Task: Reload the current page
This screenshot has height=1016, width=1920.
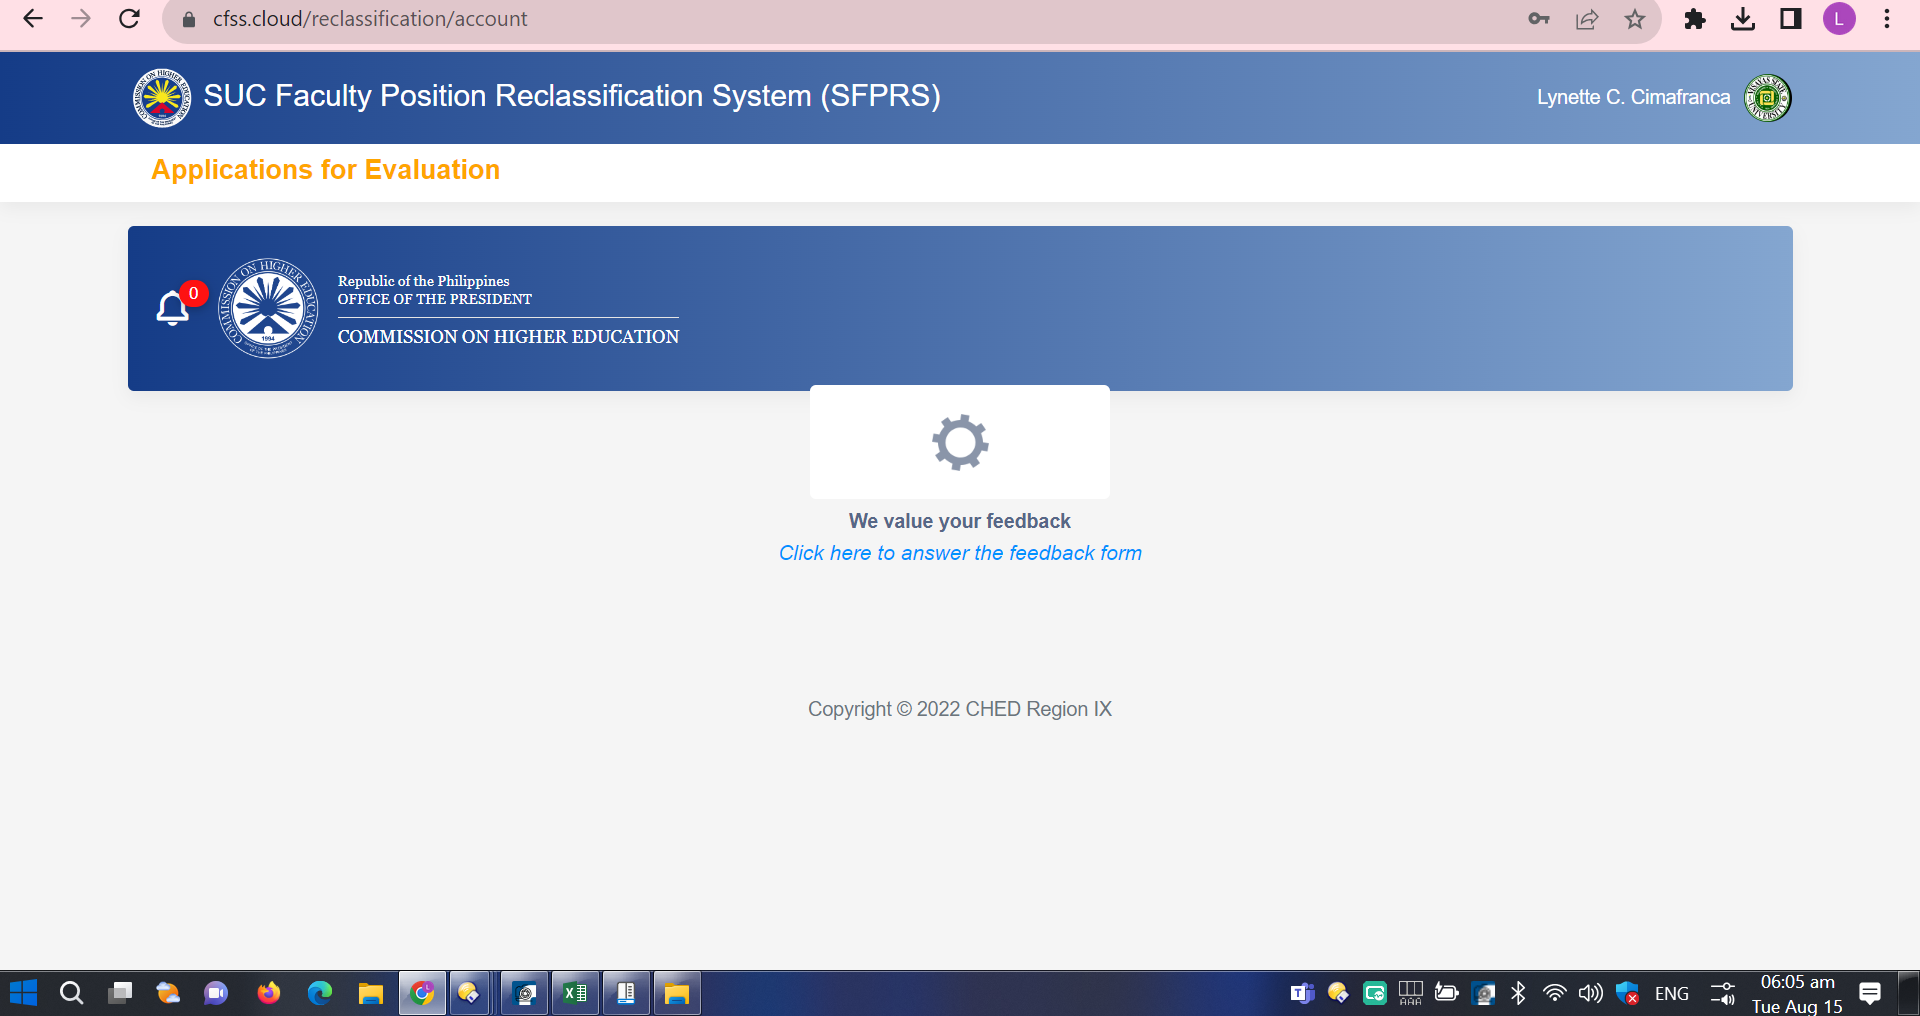Action: click(x=129, y=19)
